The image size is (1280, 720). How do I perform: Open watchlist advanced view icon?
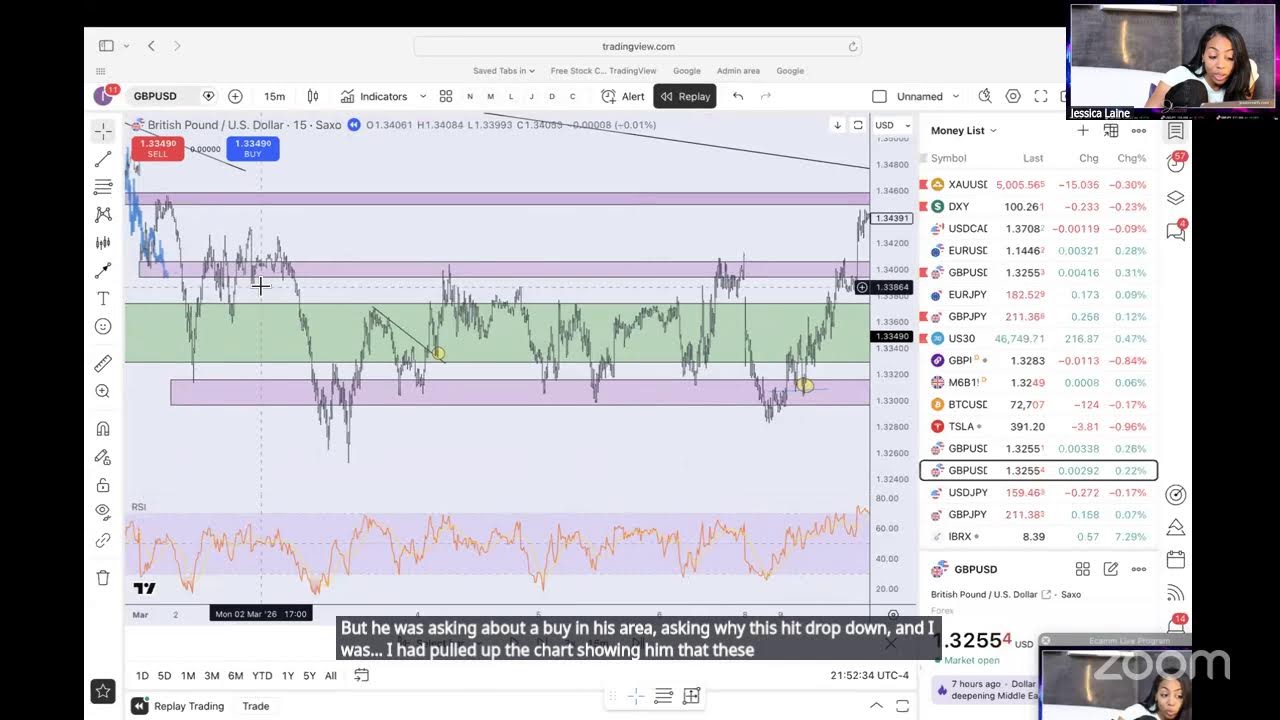(x=1111, y=130)
